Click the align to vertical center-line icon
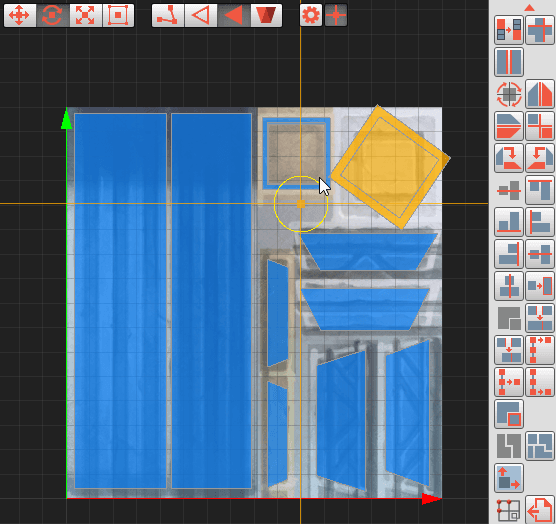 509,286
